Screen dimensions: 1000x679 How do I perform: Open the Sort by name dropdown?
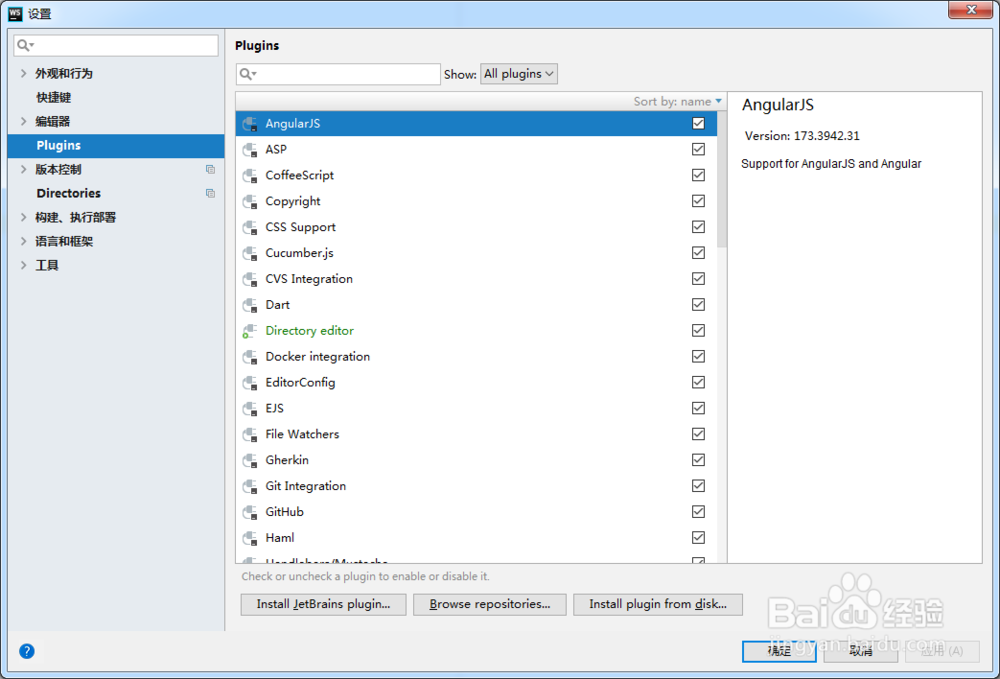[677, 101]
